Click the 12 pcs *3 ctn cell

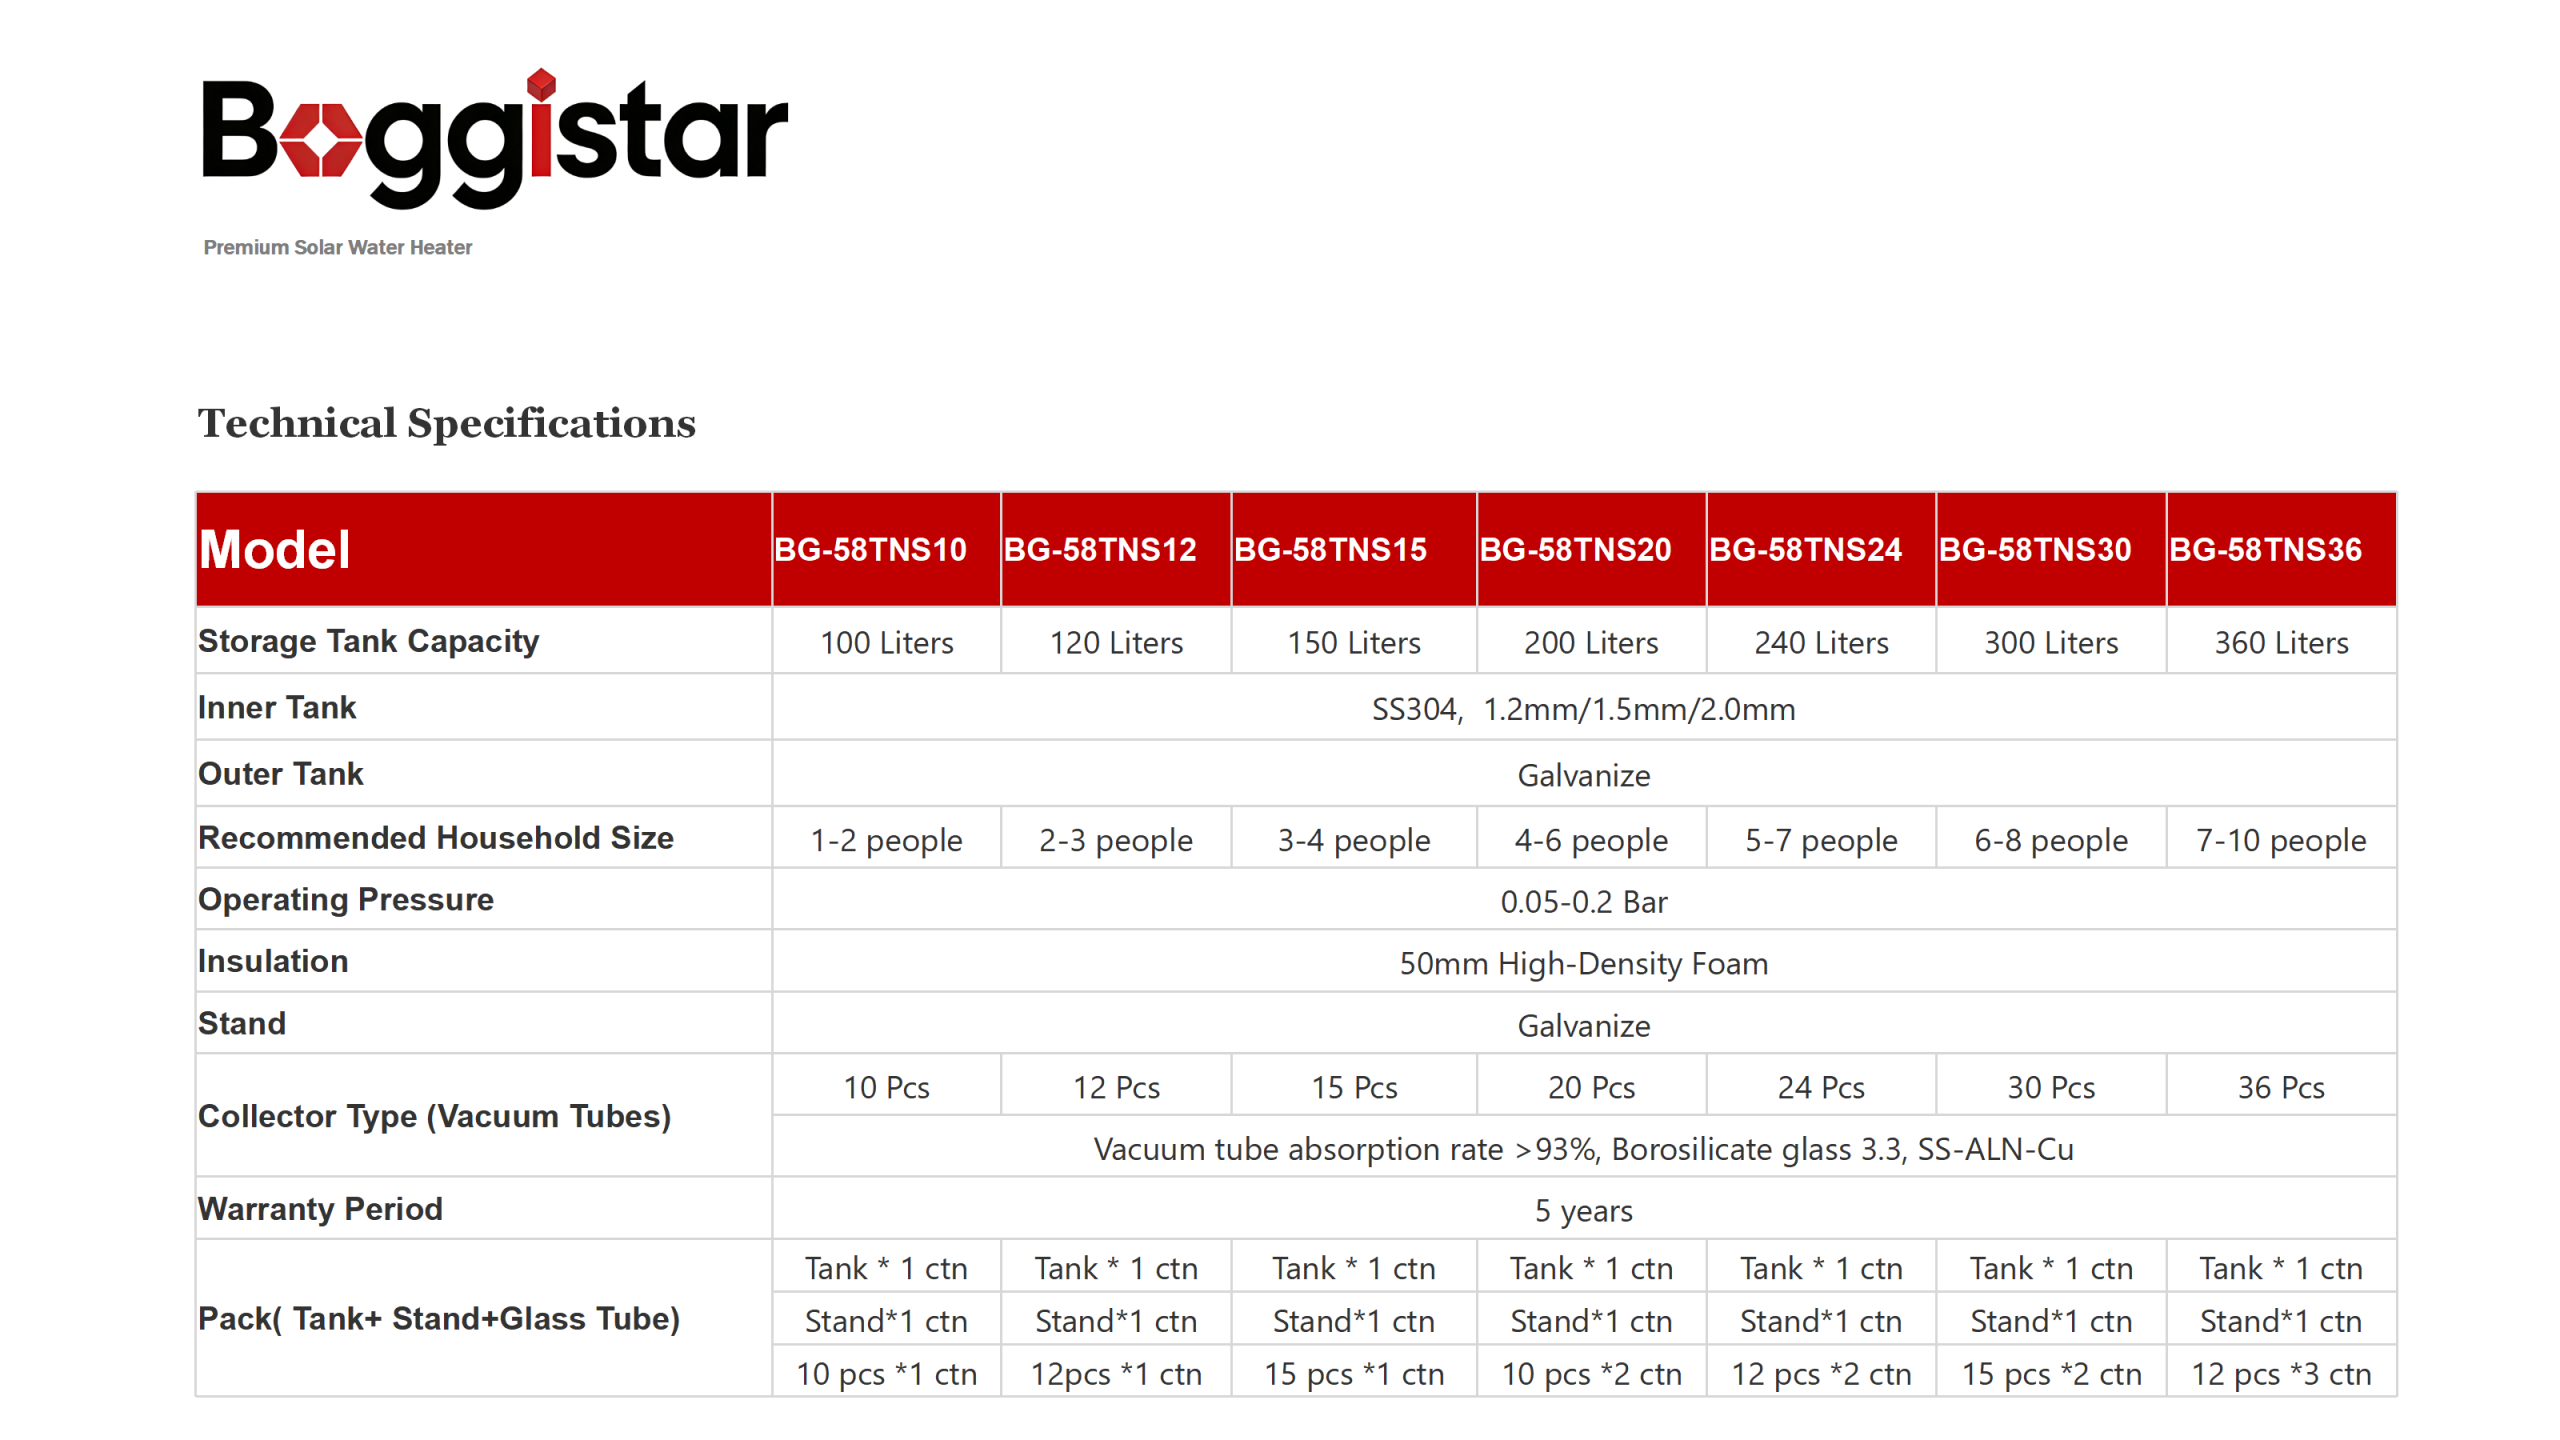tap(2280, 1374)
